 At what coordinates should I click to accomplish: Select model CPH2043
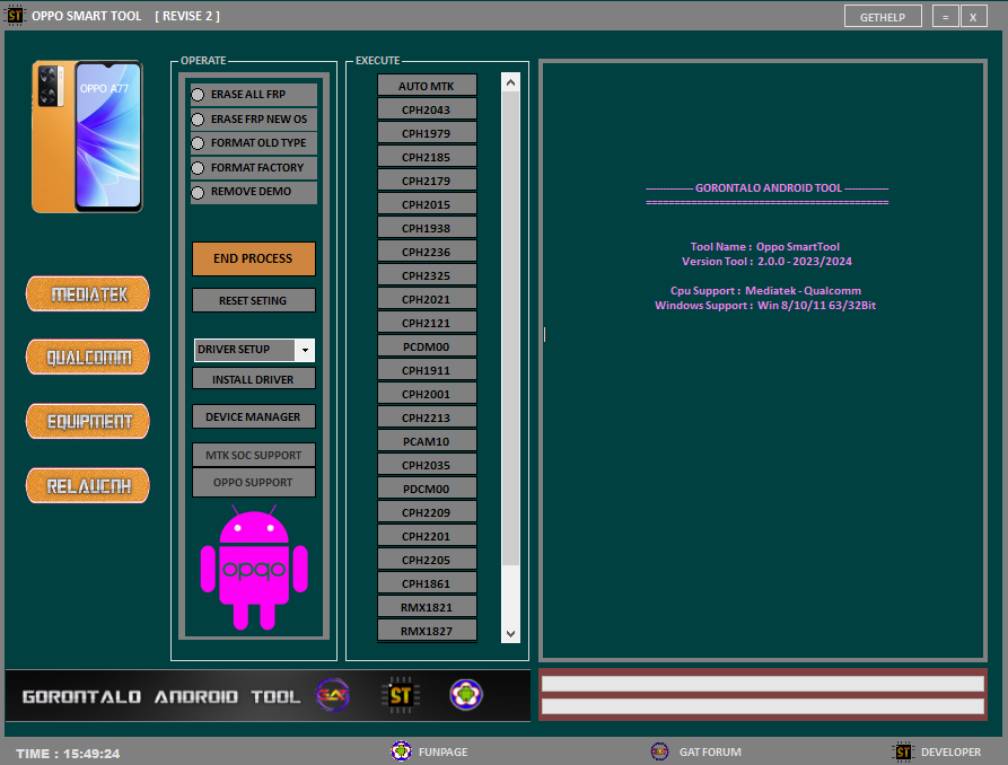coord(427,109)
